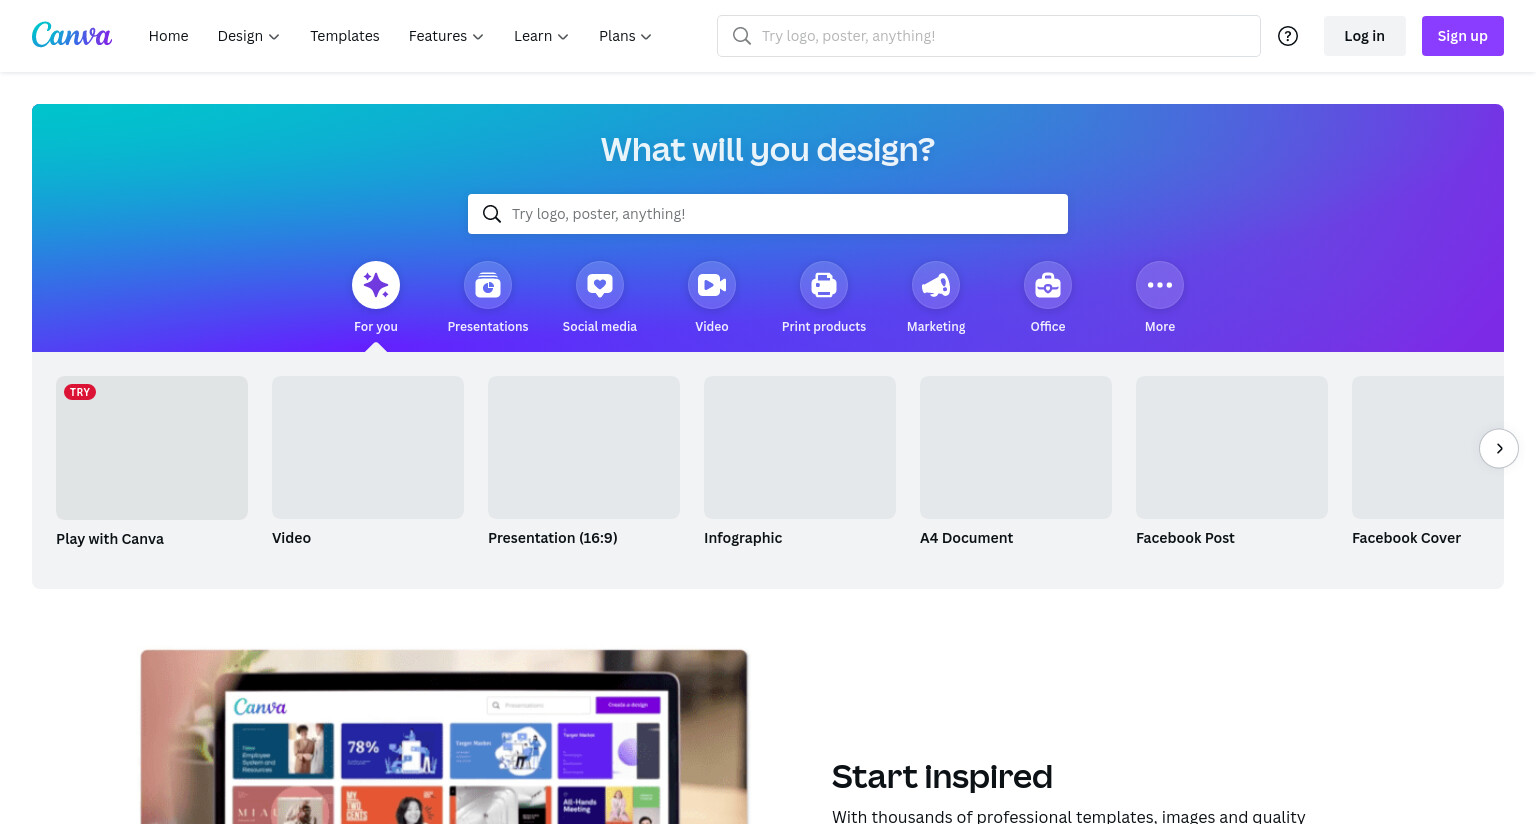Open the Infographic thumbnail card

click(800, 447)
